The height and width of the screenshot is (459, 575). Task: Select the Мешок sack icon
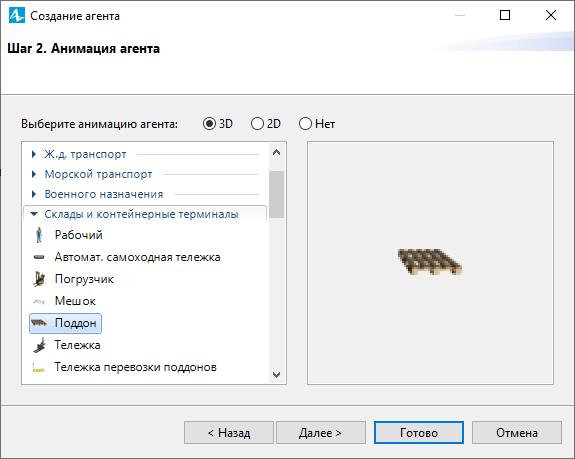click(x=39, y=301)
